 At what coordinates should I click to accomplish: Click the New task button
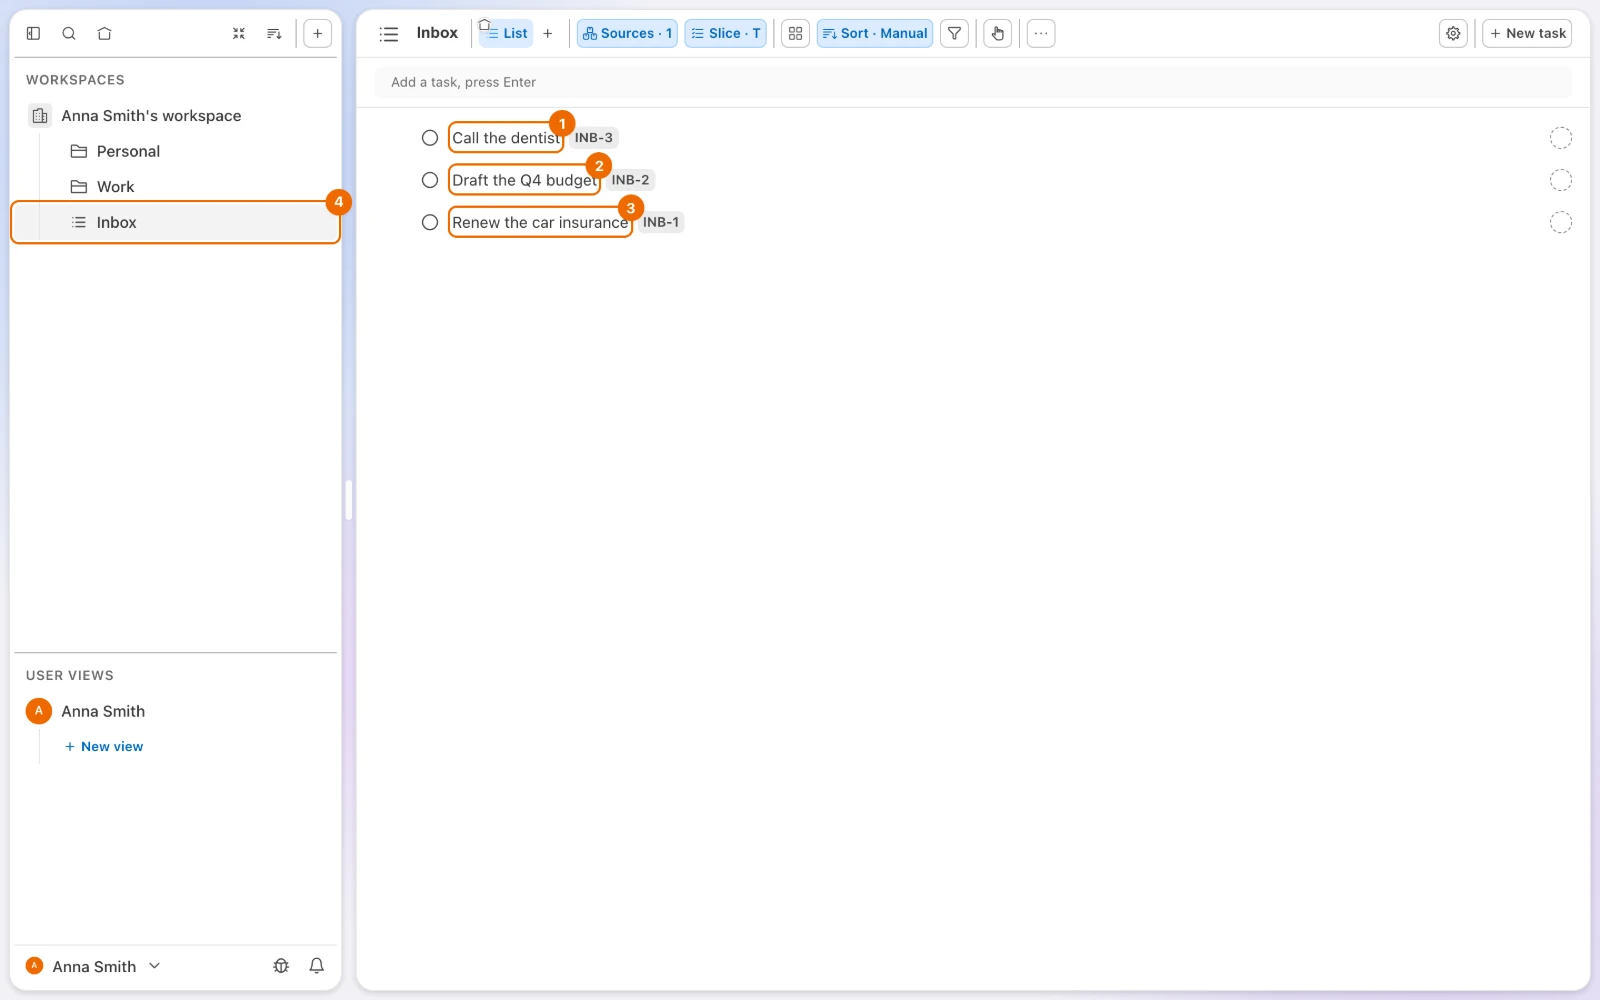1526,33
